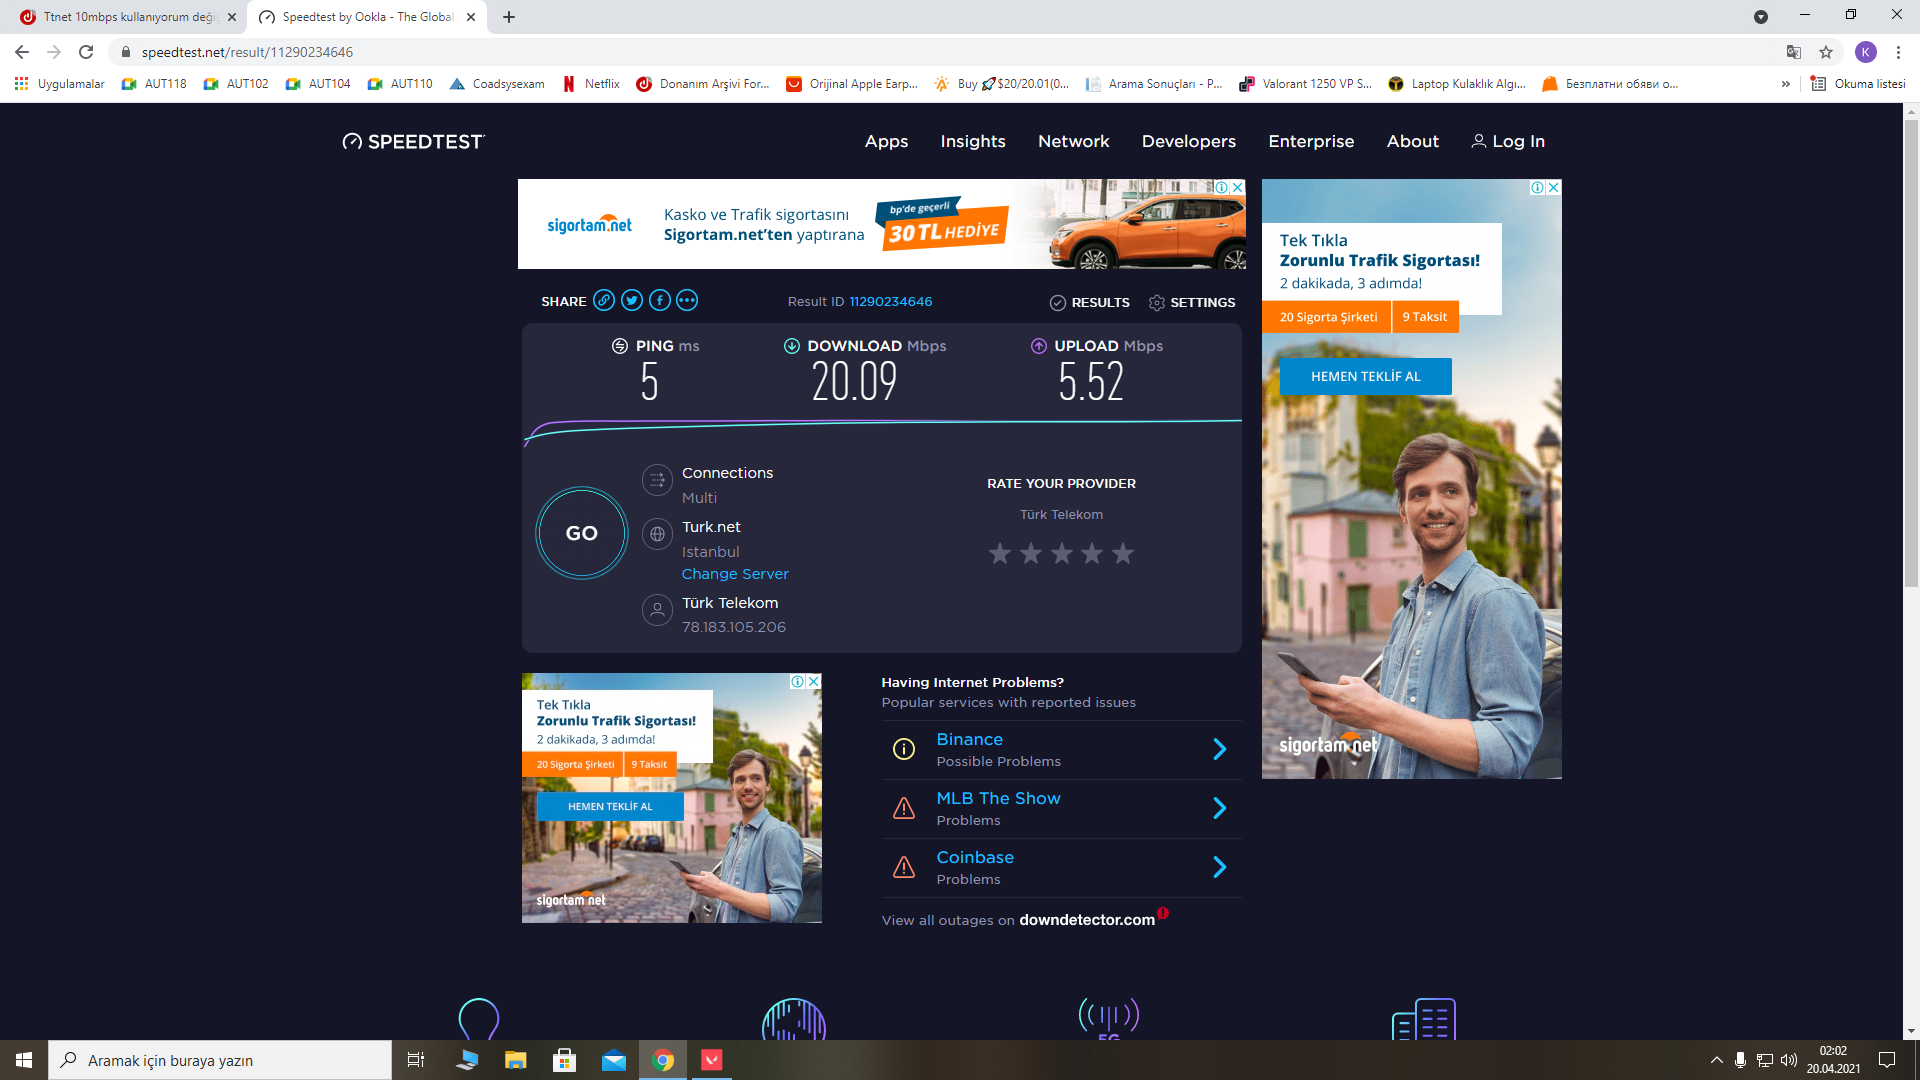Screen dimensions: 1920x1080
Task: Click the Connections multi icon
Action: [x=657, y=481]
